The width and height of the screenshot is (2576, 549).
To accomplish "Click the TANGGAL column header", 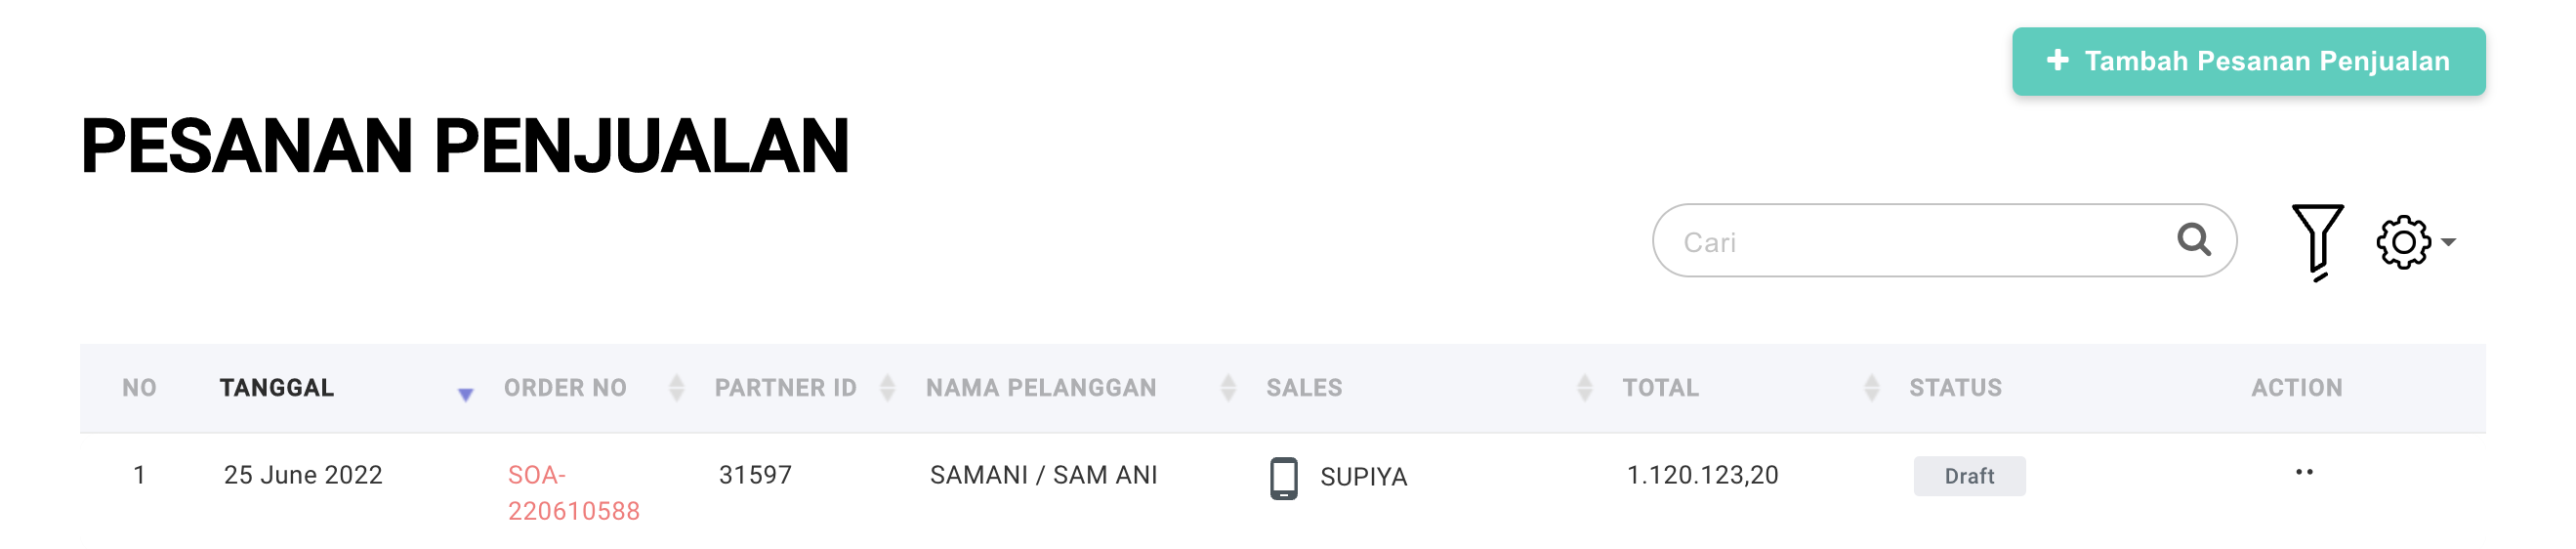I will click(277, 388).
